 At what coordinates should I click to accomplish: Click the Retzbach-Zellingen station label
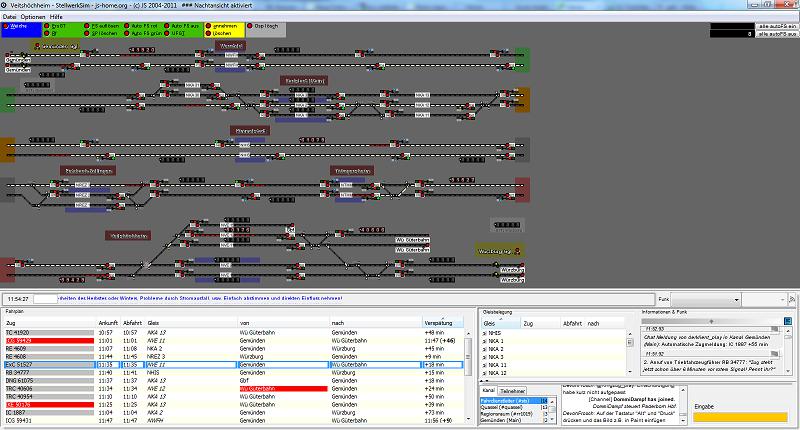[x=87, y=170]
